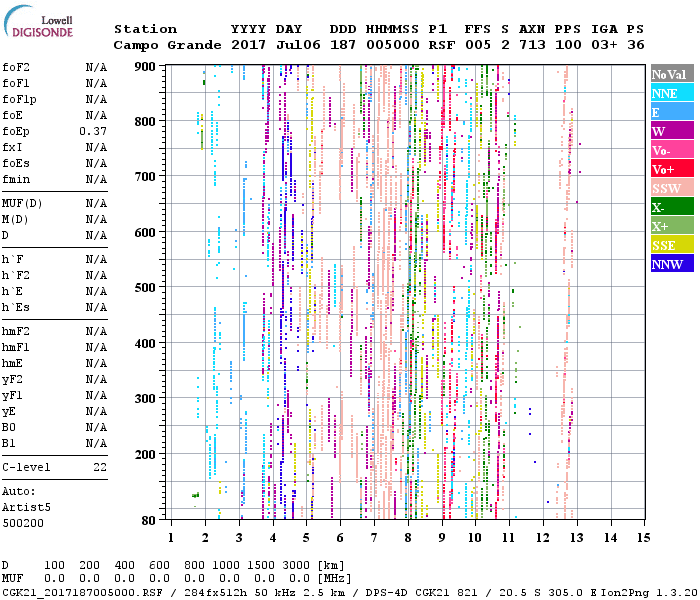Select the dark green X- legend swatch
The width and height of the screenshot is (700, 600).
(x=670, y=208)
